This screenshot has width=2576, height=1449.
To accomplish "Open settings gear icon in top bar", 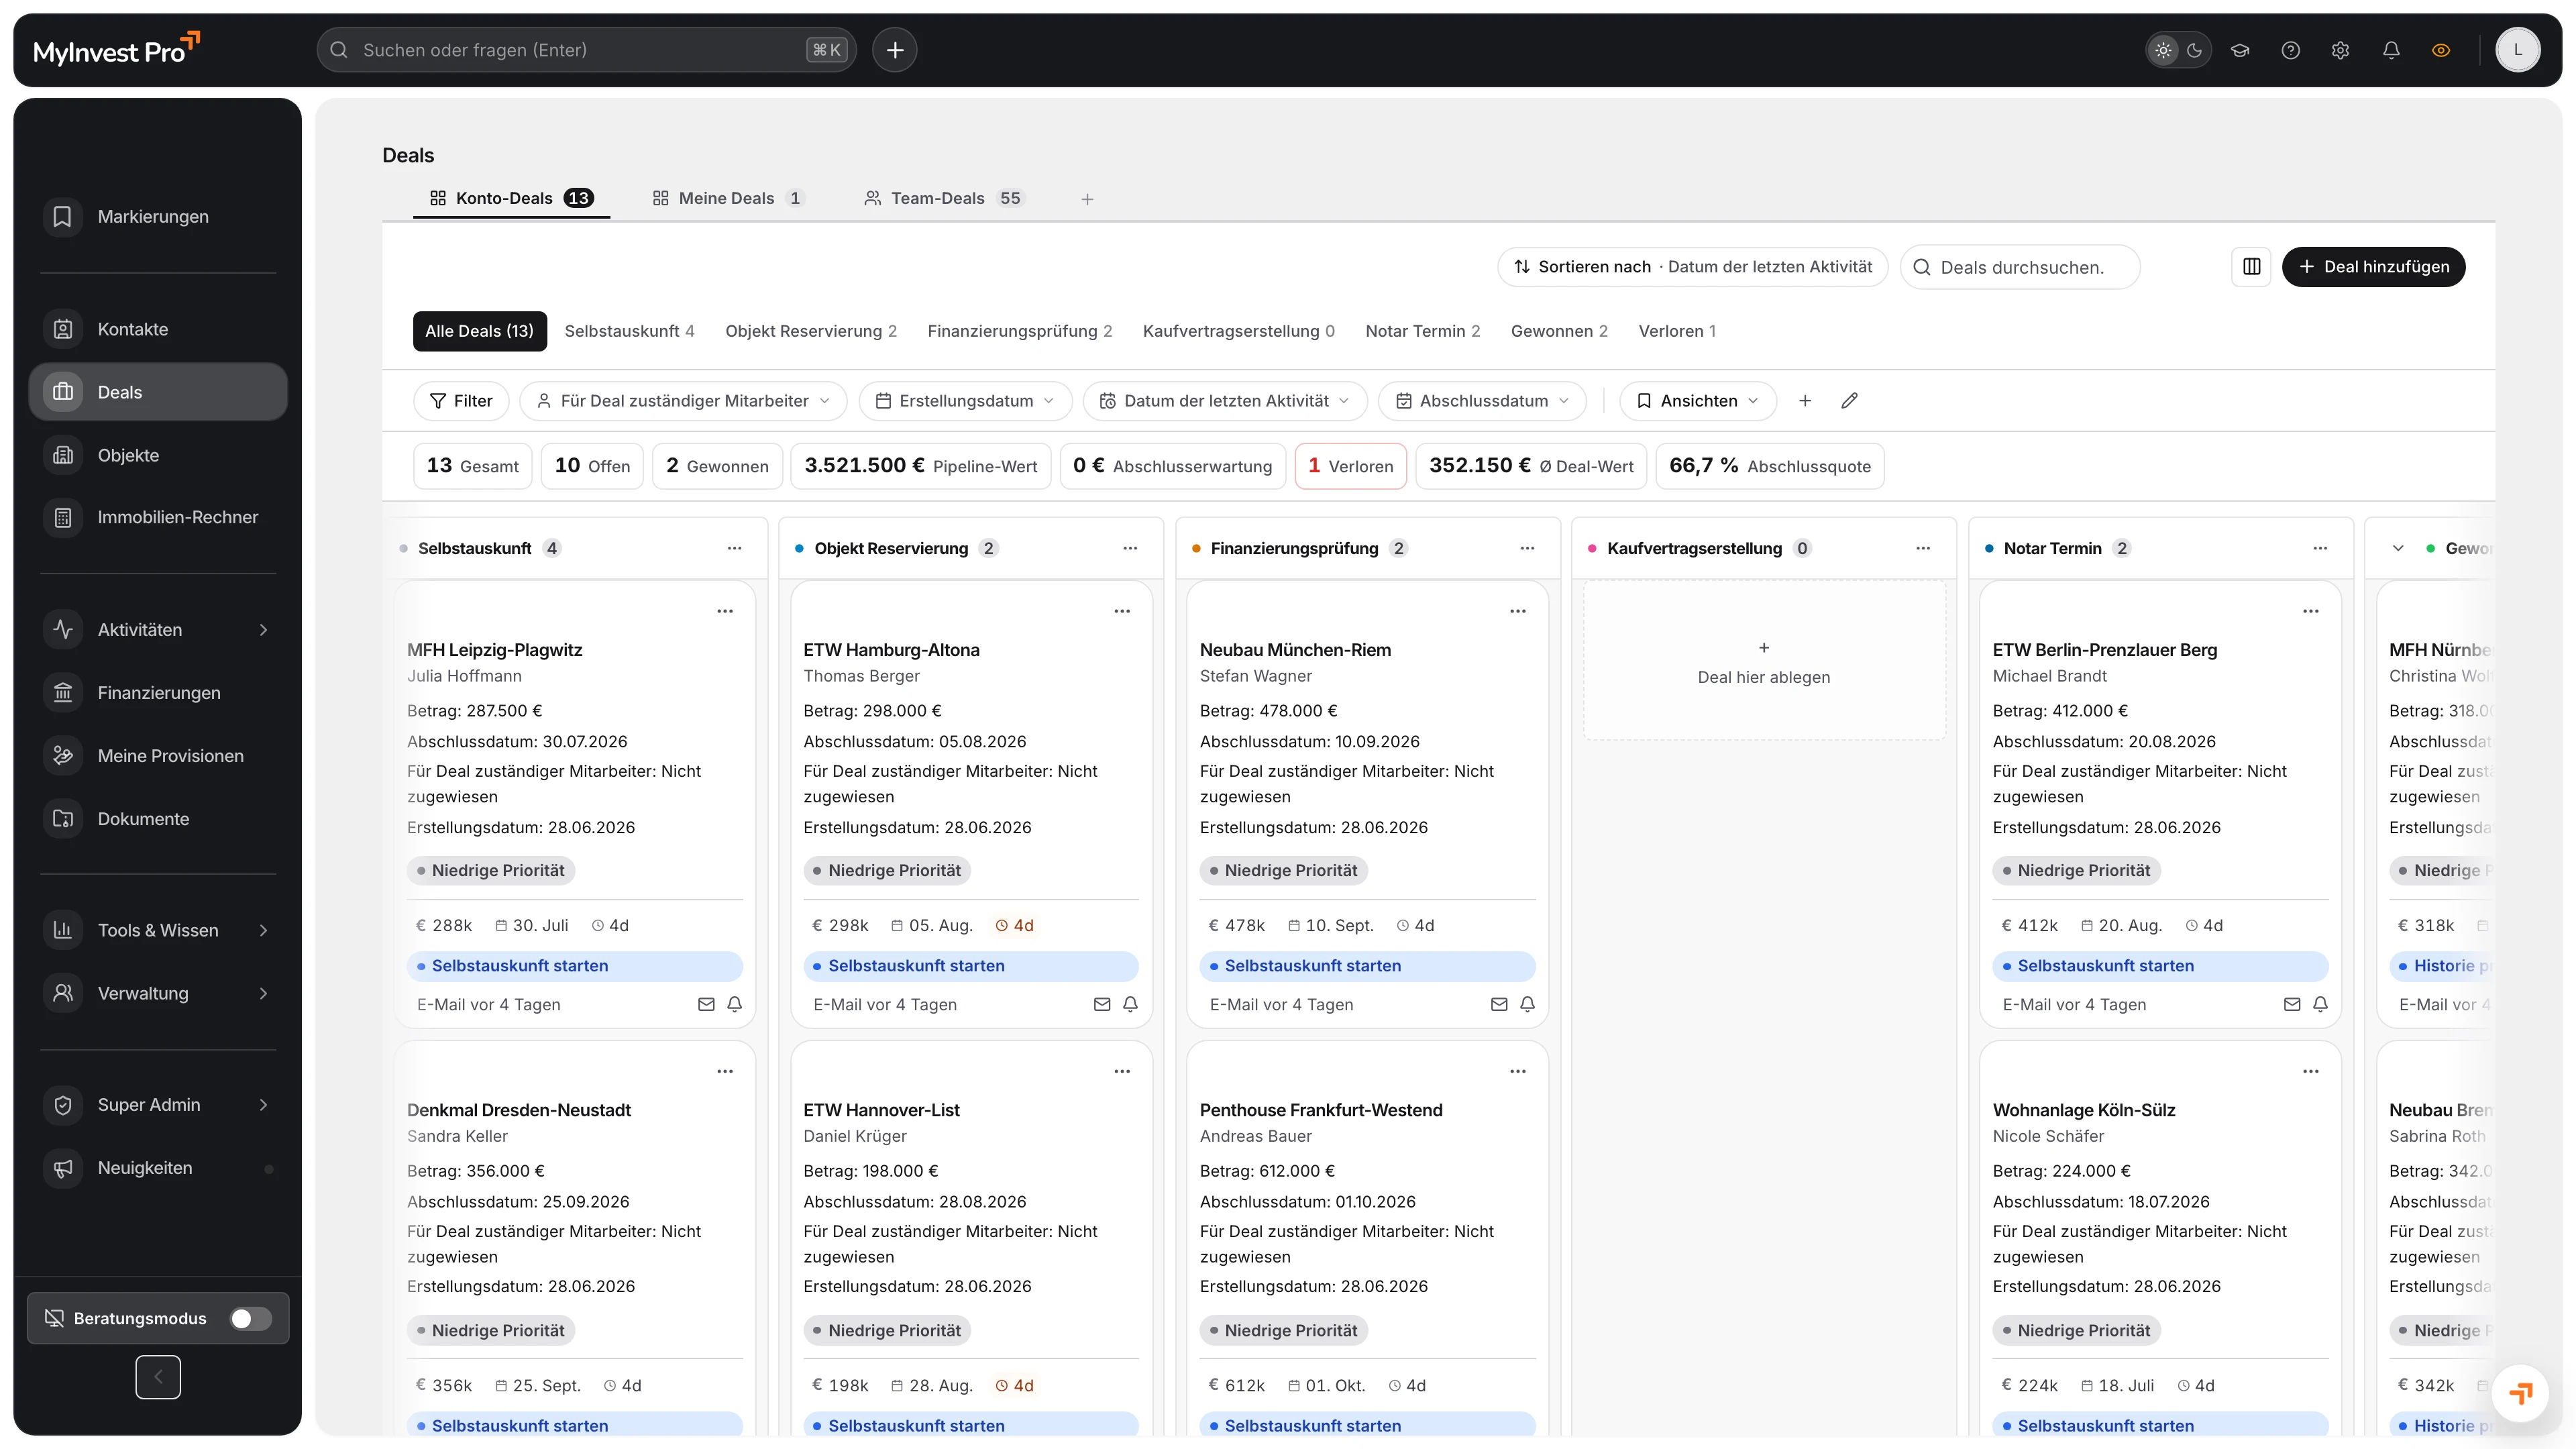I will 2340,50.
